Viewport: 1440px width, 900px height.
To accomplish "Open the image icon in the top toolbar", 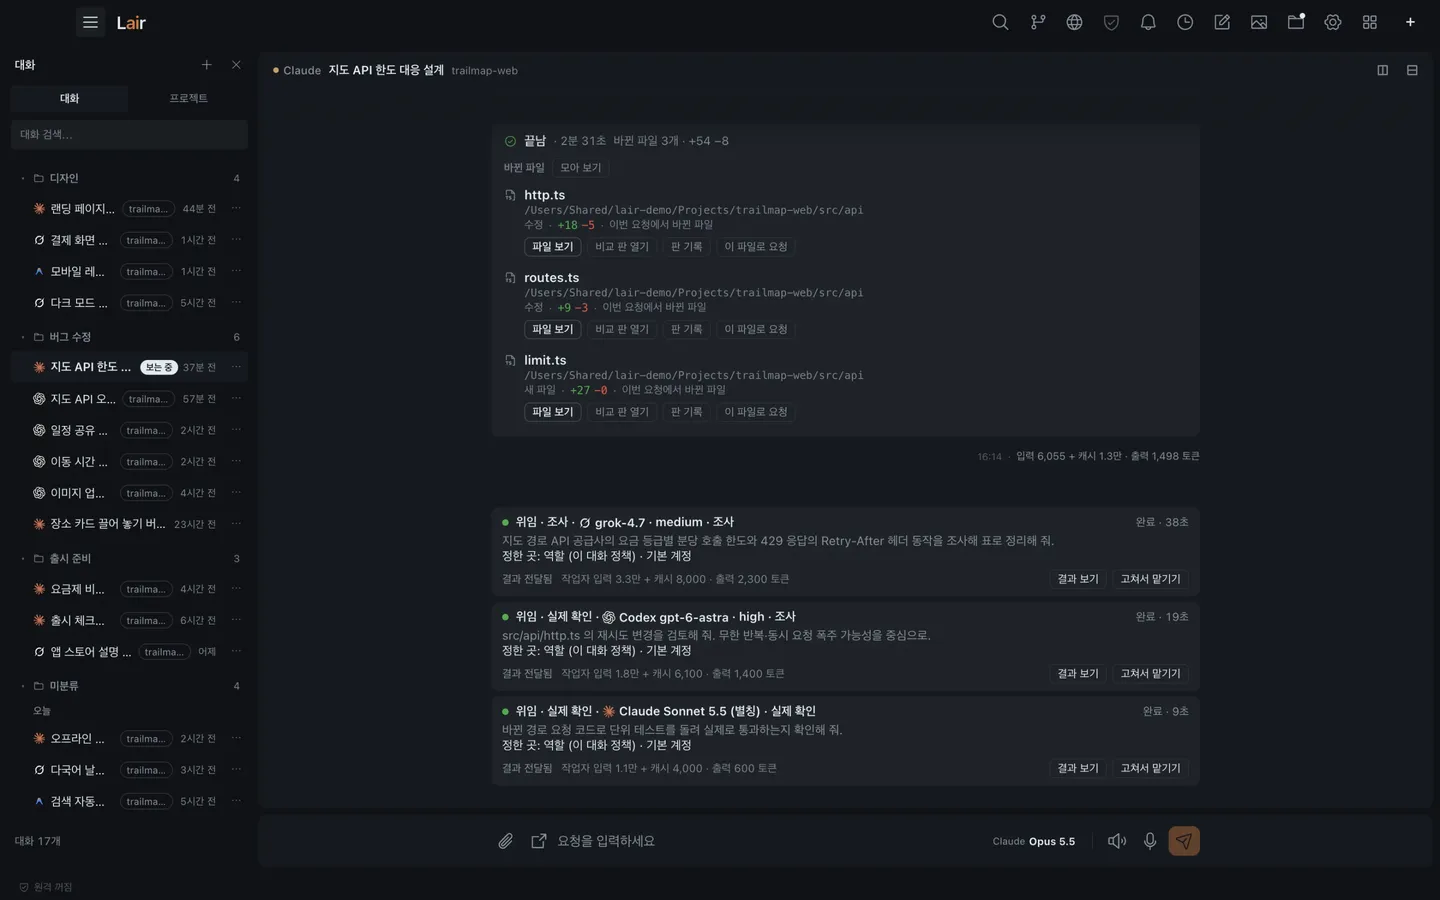I will pos(1259,22).
